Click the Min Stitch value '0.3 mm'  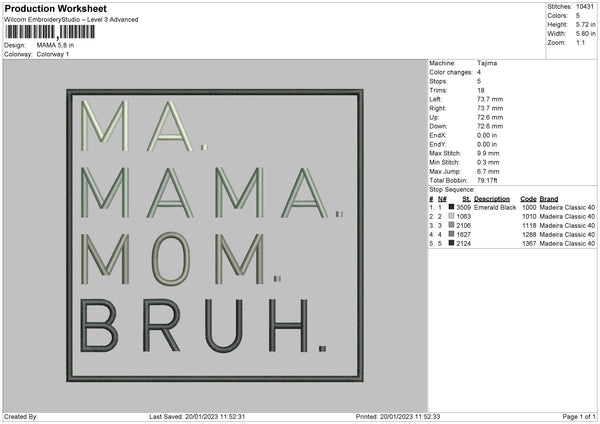(x=488, y=162)
